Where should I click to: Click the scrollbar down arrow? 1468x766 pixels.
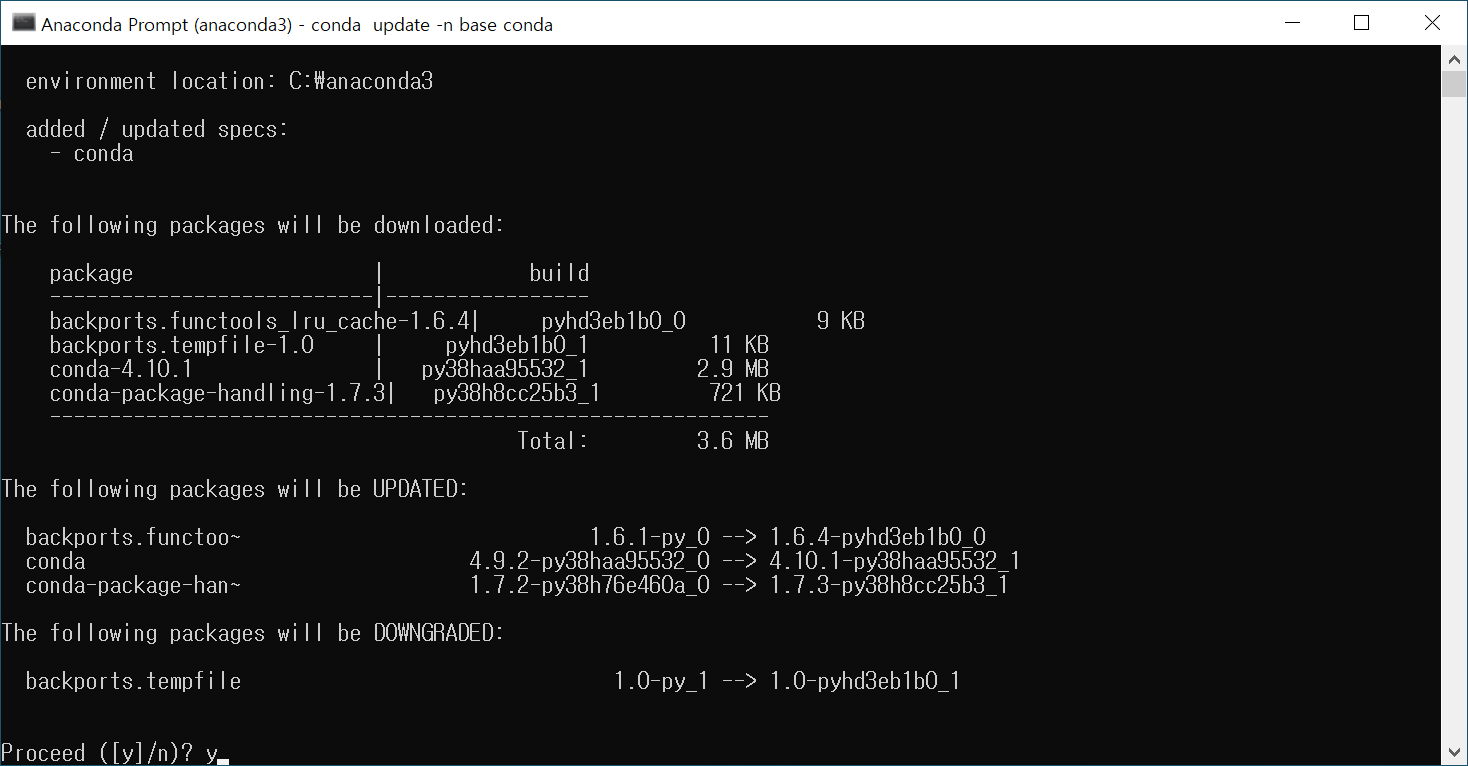tap(1454, 752)
